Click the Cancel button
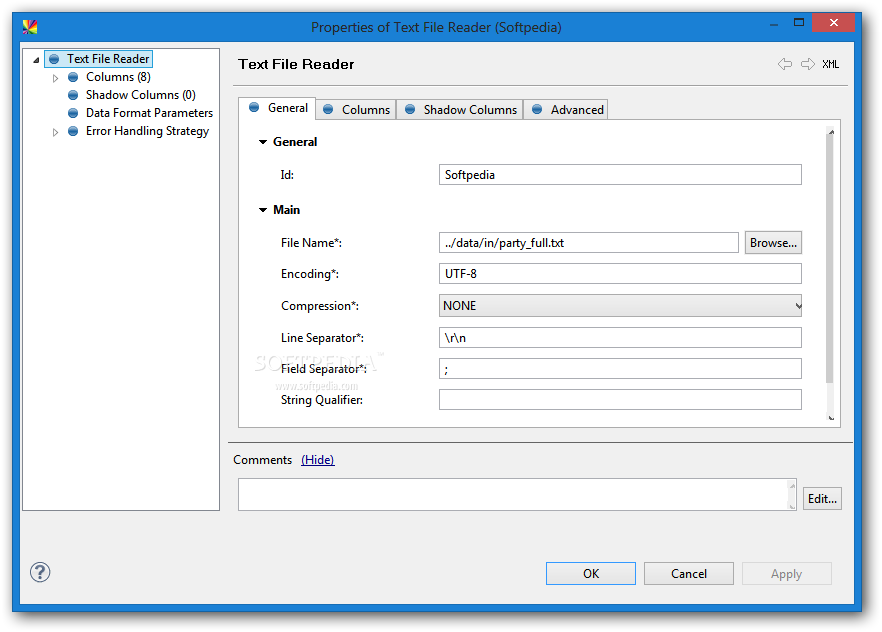This screenshot has height=632, width=882. 688,574
